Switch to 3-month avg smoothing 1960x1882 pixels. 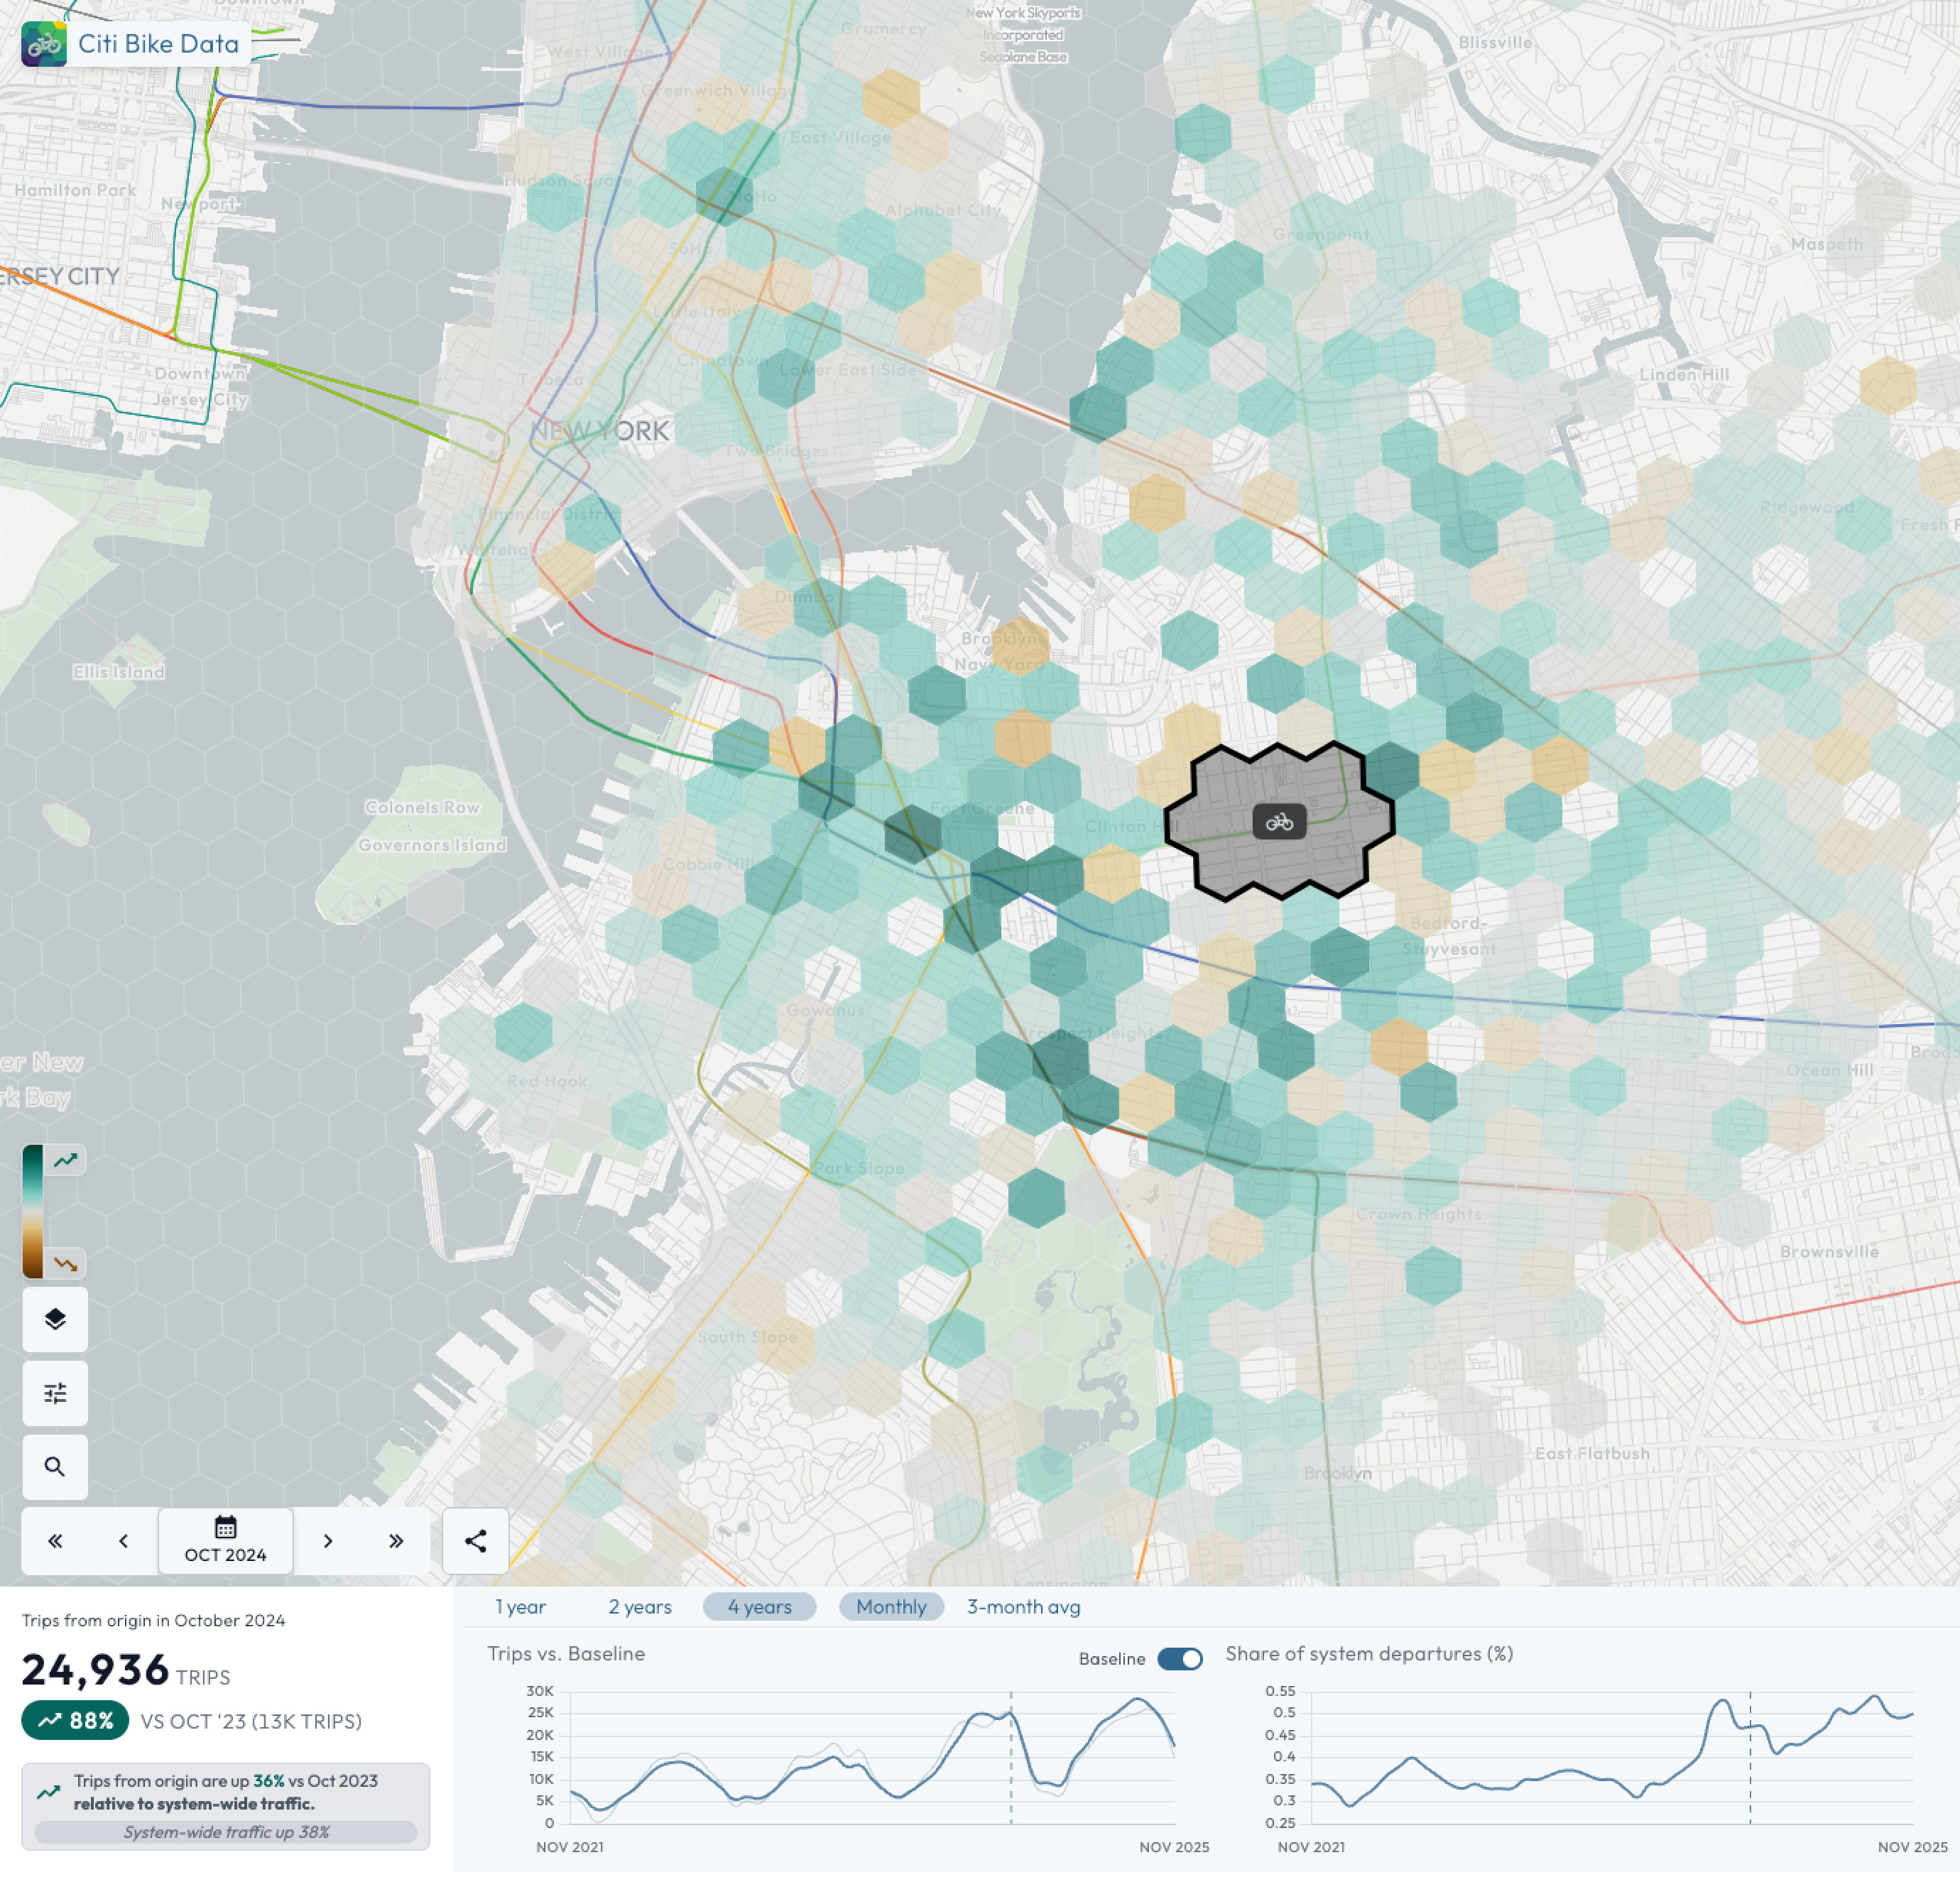[1023, 1607]
